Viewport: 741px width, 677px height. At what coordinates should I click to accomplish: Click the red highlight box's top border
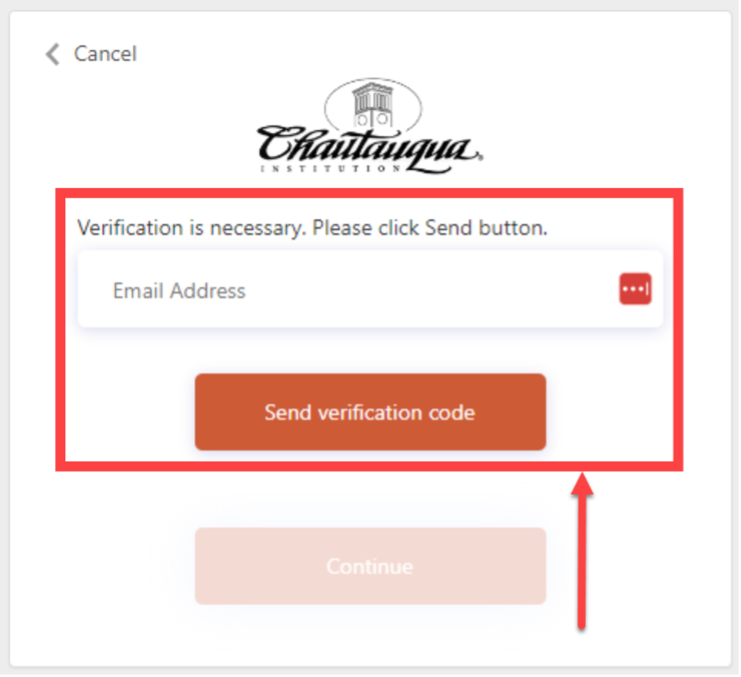[x=370, y=191]
